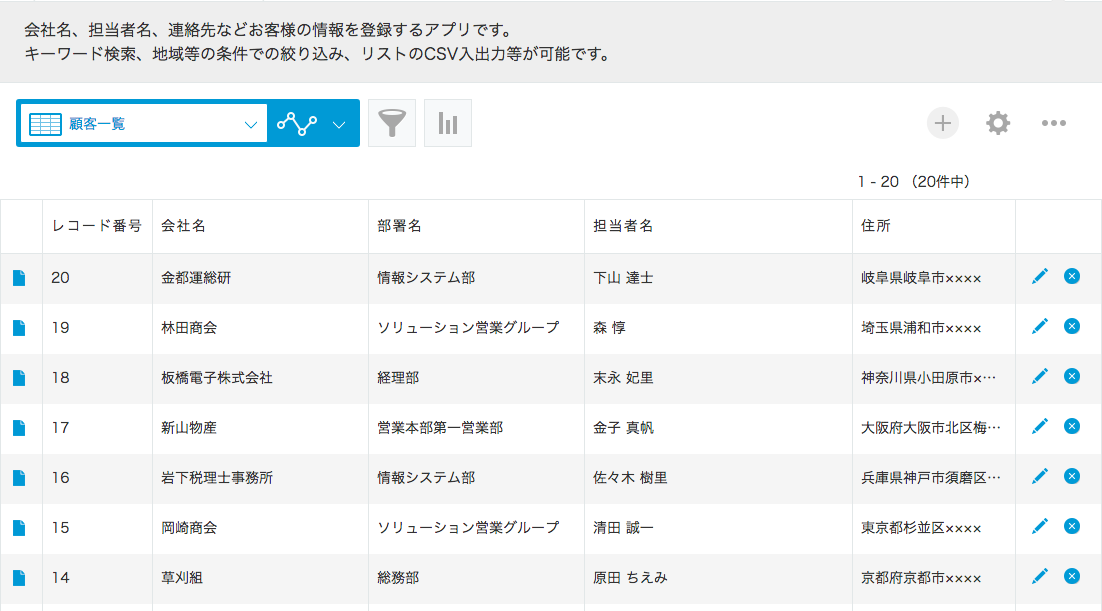Click the レコード番号 column header
The height and width of the screenshot is (611, 1102).
97,226
